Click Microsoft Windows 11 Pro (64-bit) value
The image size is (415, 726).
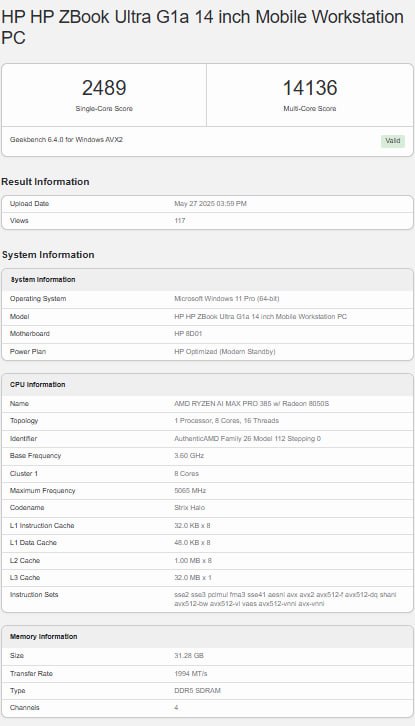pyautogui.click(x=226, y=299)
